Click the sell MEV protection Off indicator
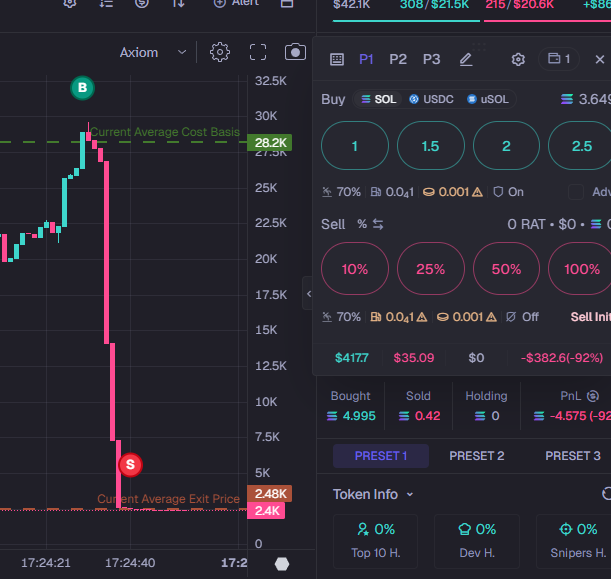Screen dimensions: 611x579 click(x=522, y=317)
